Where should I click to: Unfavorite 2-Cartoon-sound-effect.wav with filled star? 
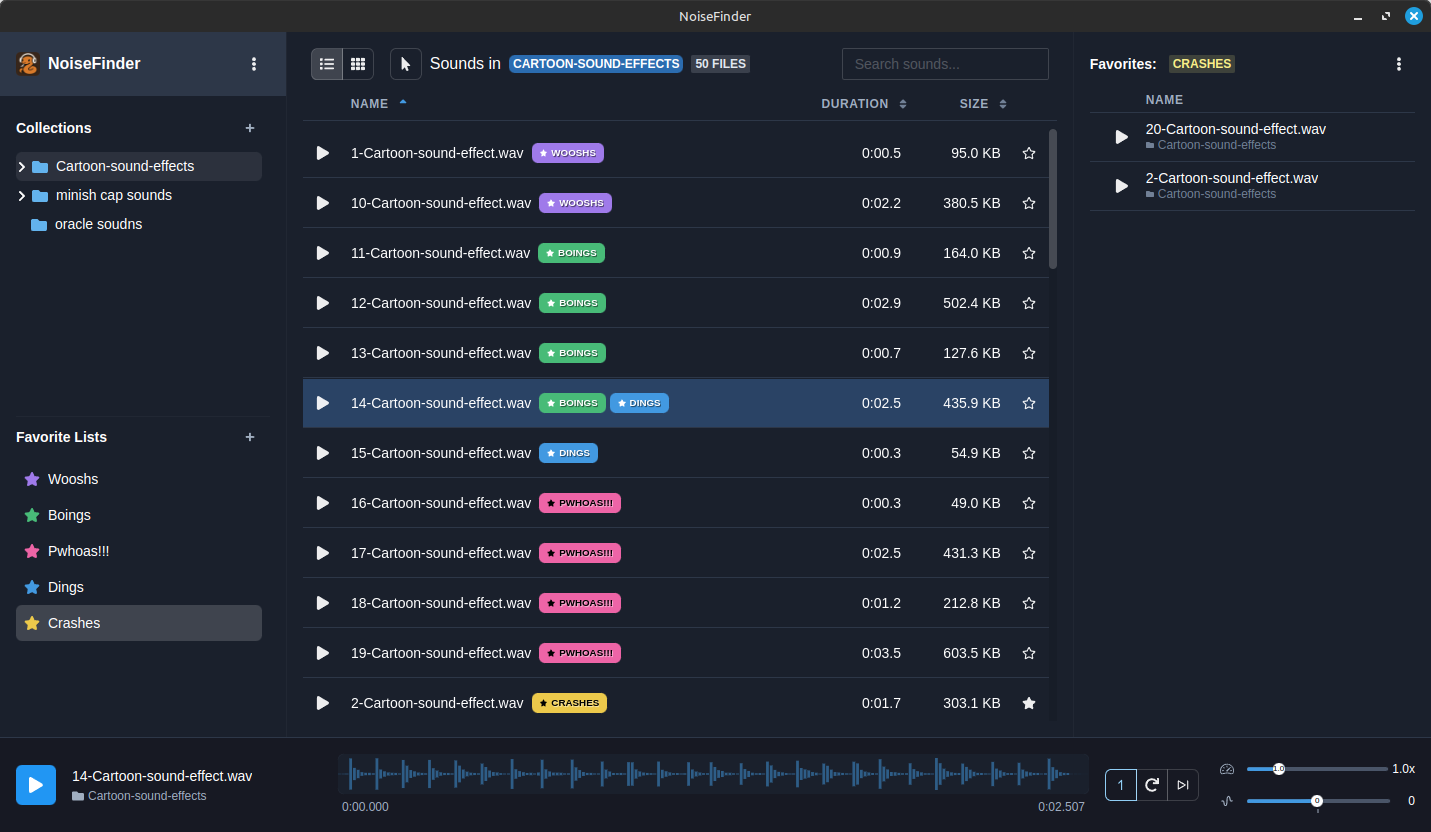tap(1029, 703)
